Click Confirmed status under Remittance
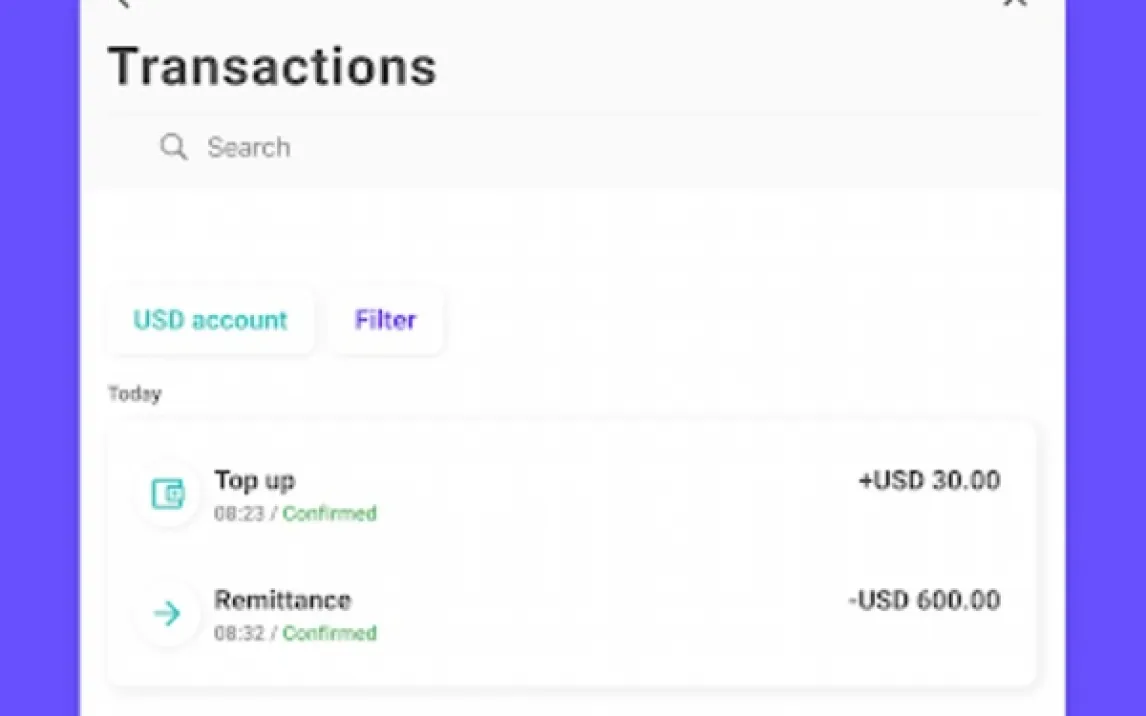Viewport: 1146px width, 716px height. 329,634
